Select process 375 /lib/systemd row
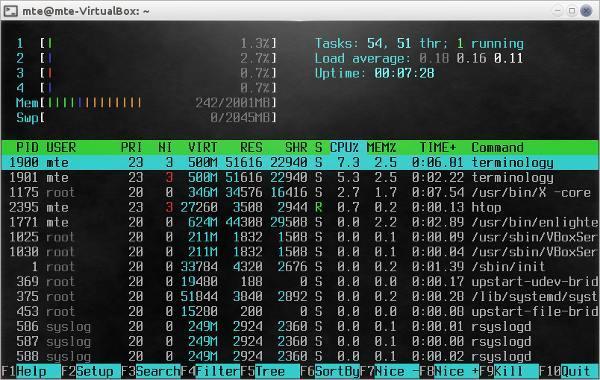The height and width of the screenshot is (380, 600). 300,297
